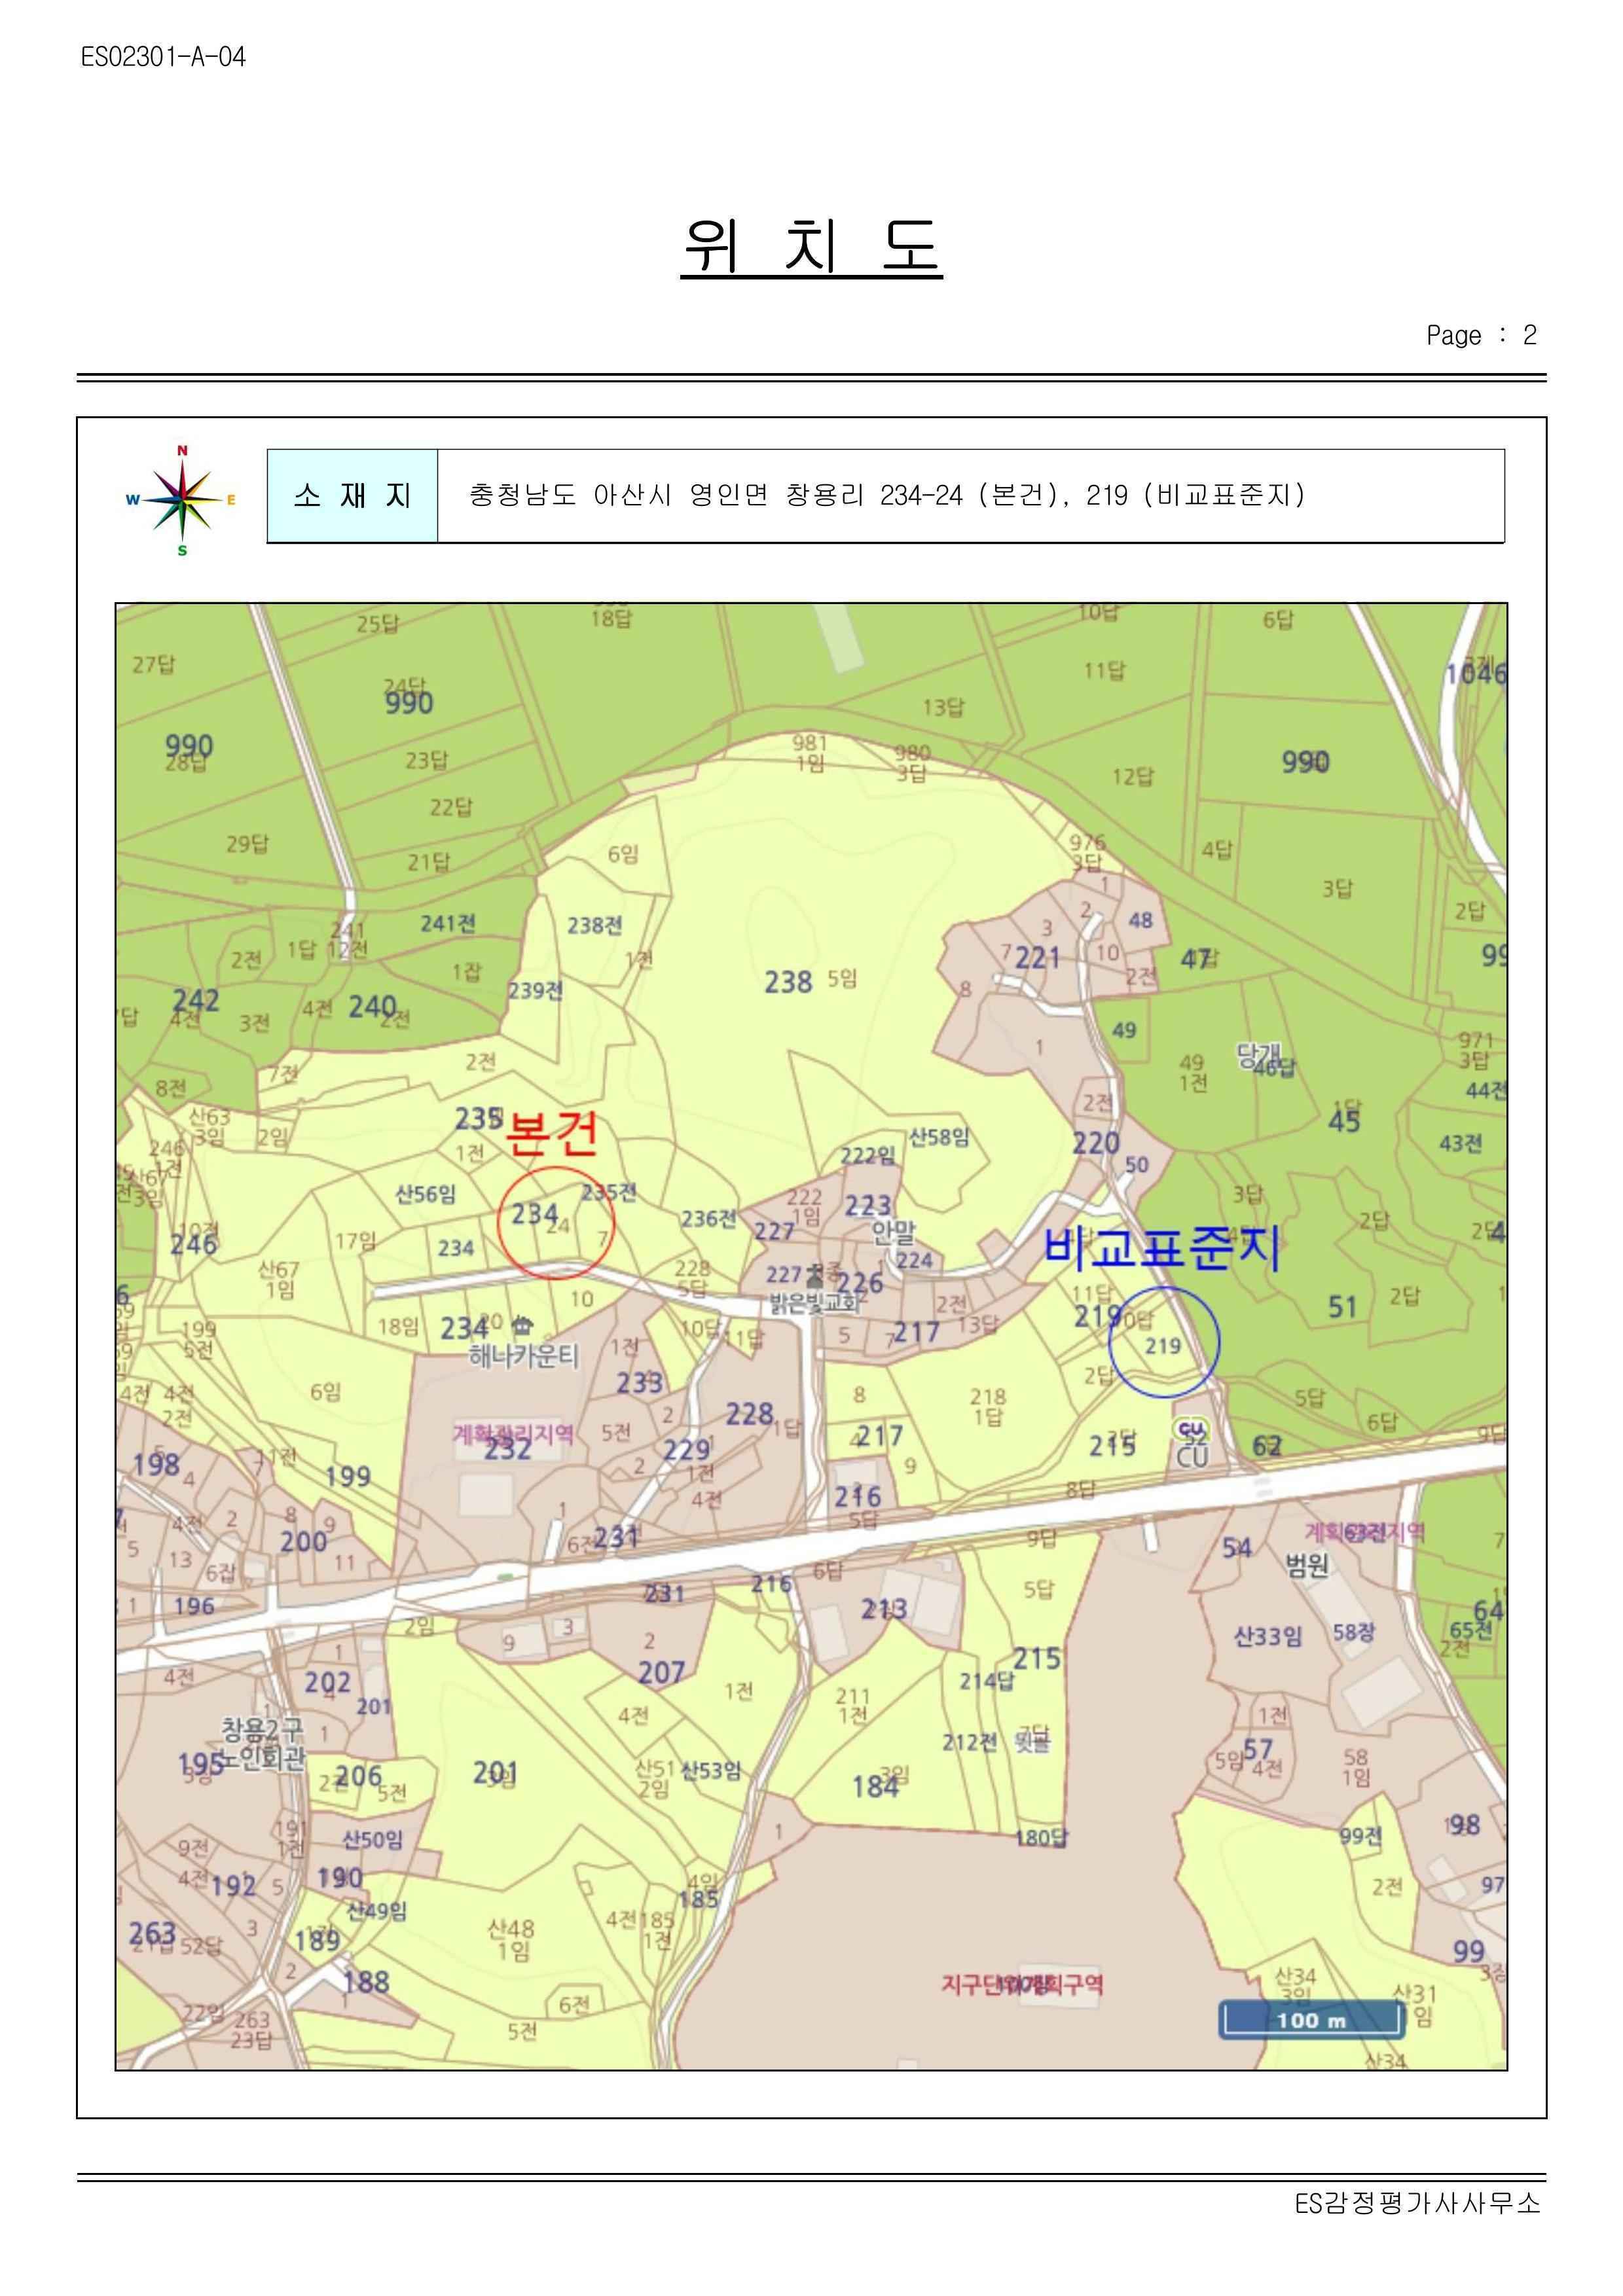Click the ES감정평가사사무소 footer text
This screenshot has width=1623, height=2296.
pos(1417,2203)
